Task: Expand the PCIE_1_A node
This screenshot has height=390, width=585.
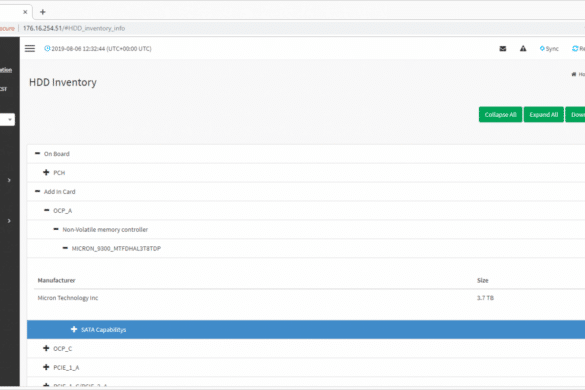Action: coord(46,367)
